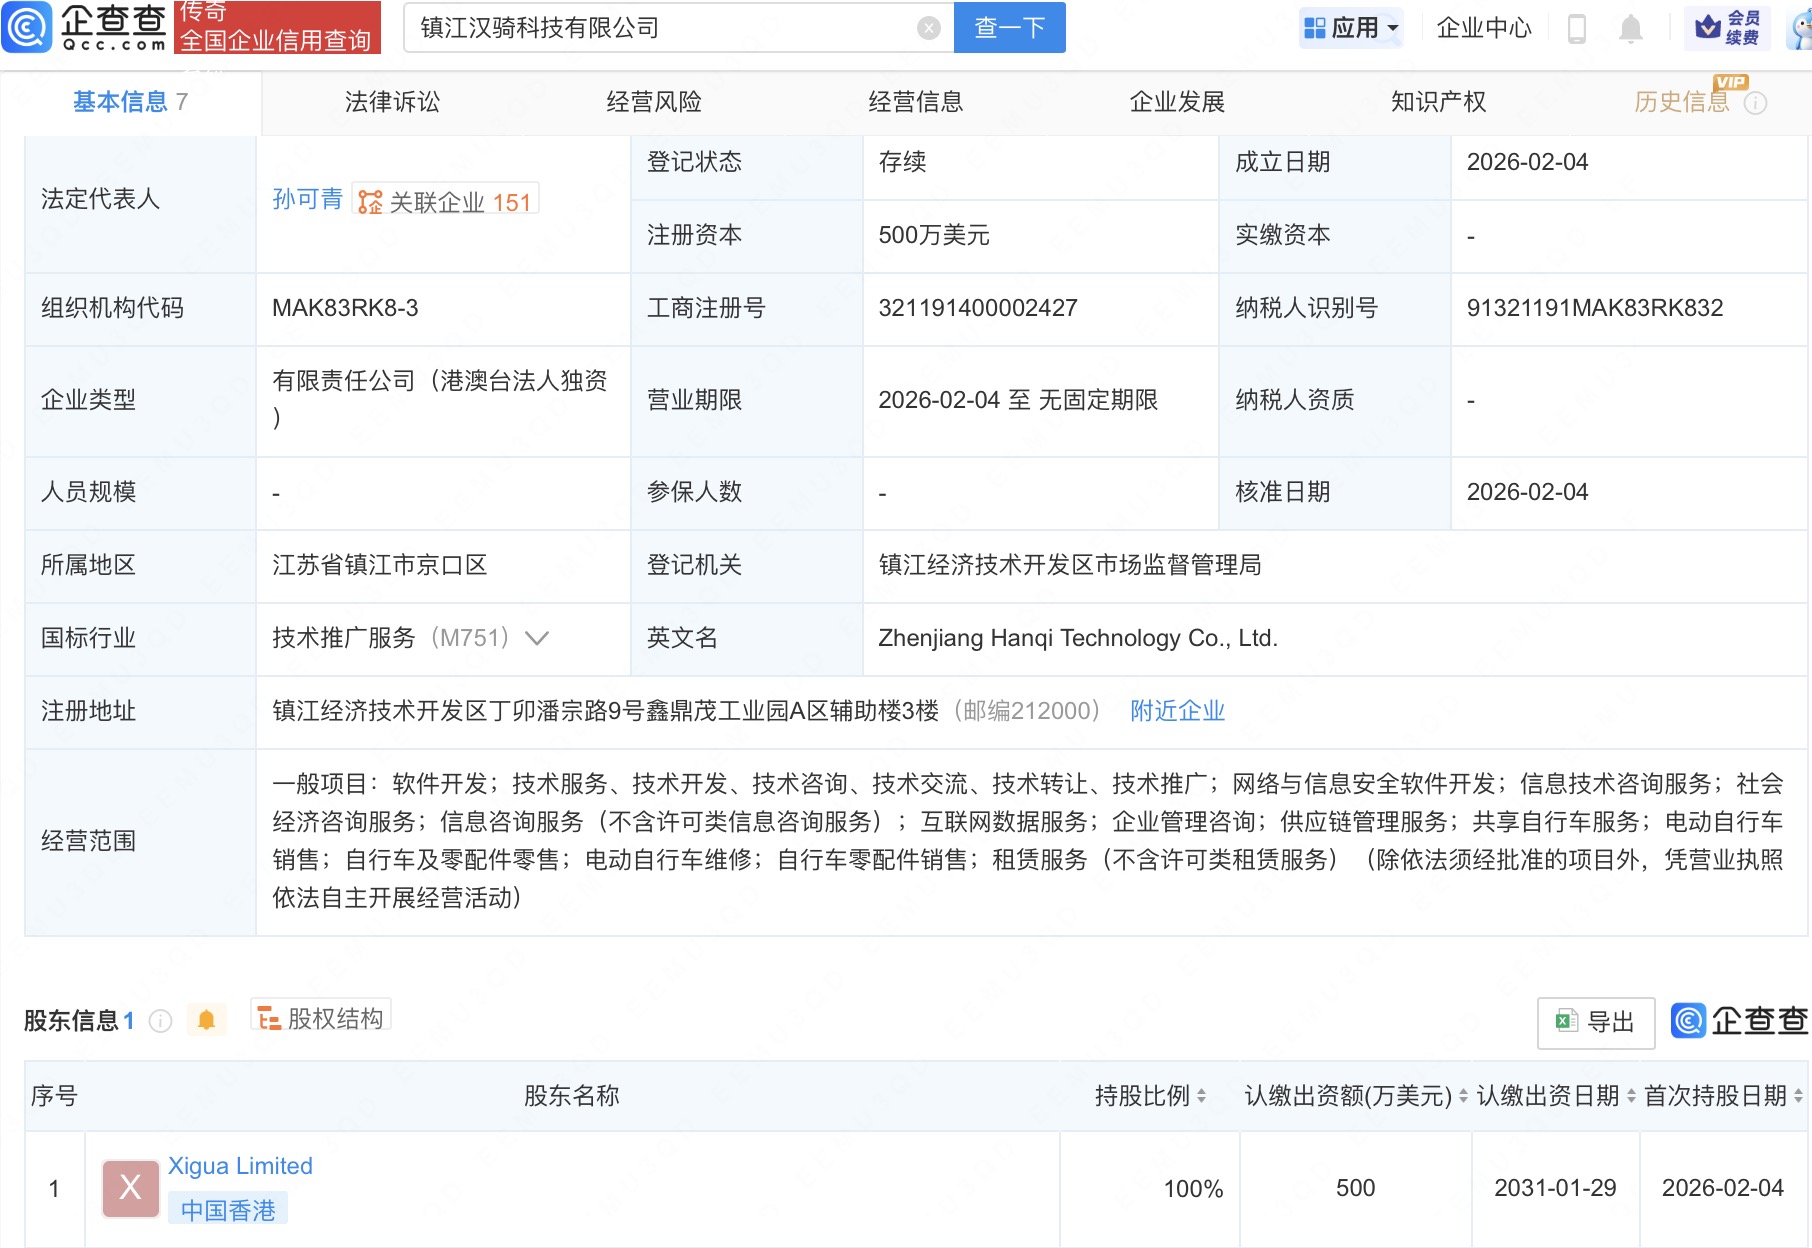Image resolution: width=1812 pixels, height=1248 pixels.
Task: Click the info icon beside 历史信息
Action: (1755, 103)
